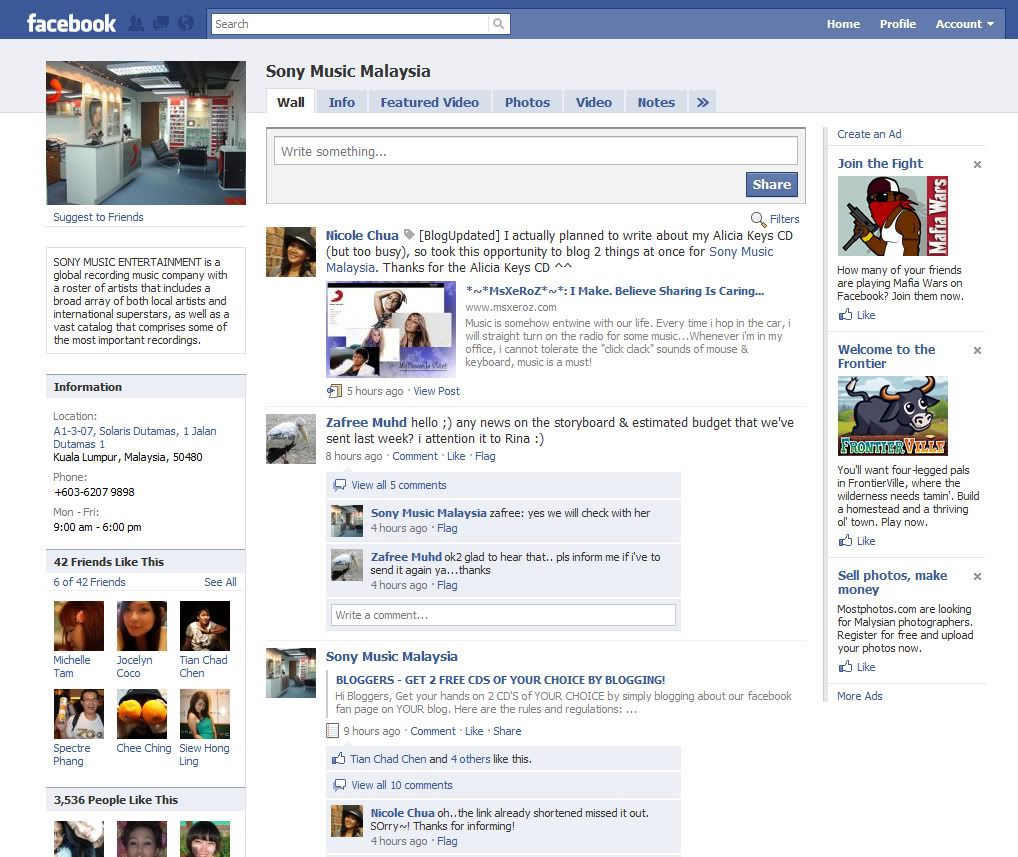Image resolution: width=1018 pixels, height=857 pixels.
Task: Close the Sell photos, make money ad
Action: (977, 577)
